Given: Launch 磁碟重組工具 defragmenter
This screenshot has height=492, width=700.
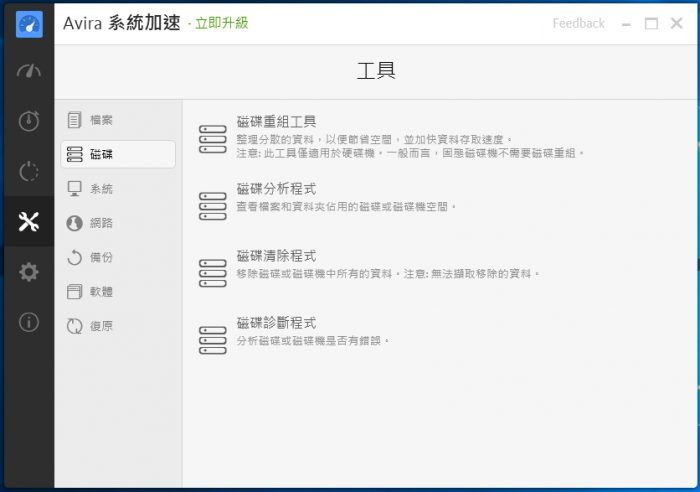Looking at the screenshot, I should (276, 121).
